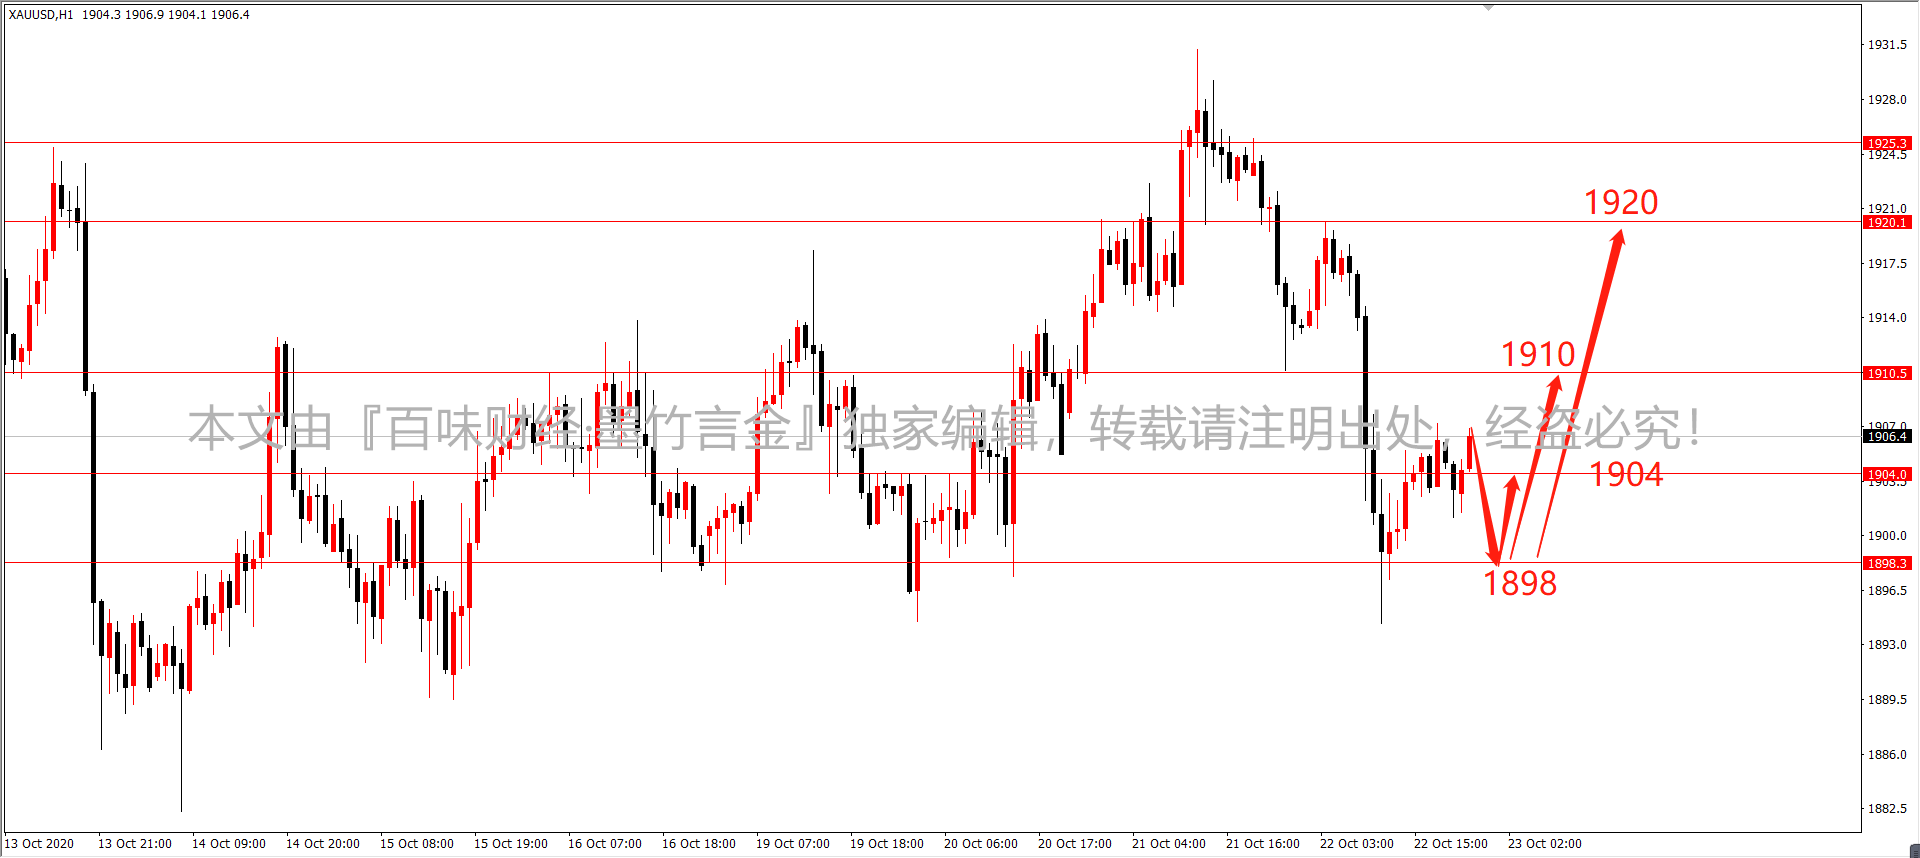Viewport: 1920px width, 858px height.
Task: Click the 23 Oct 02:00 time label
Action: pyautogui.click(x=1545, y=844)
